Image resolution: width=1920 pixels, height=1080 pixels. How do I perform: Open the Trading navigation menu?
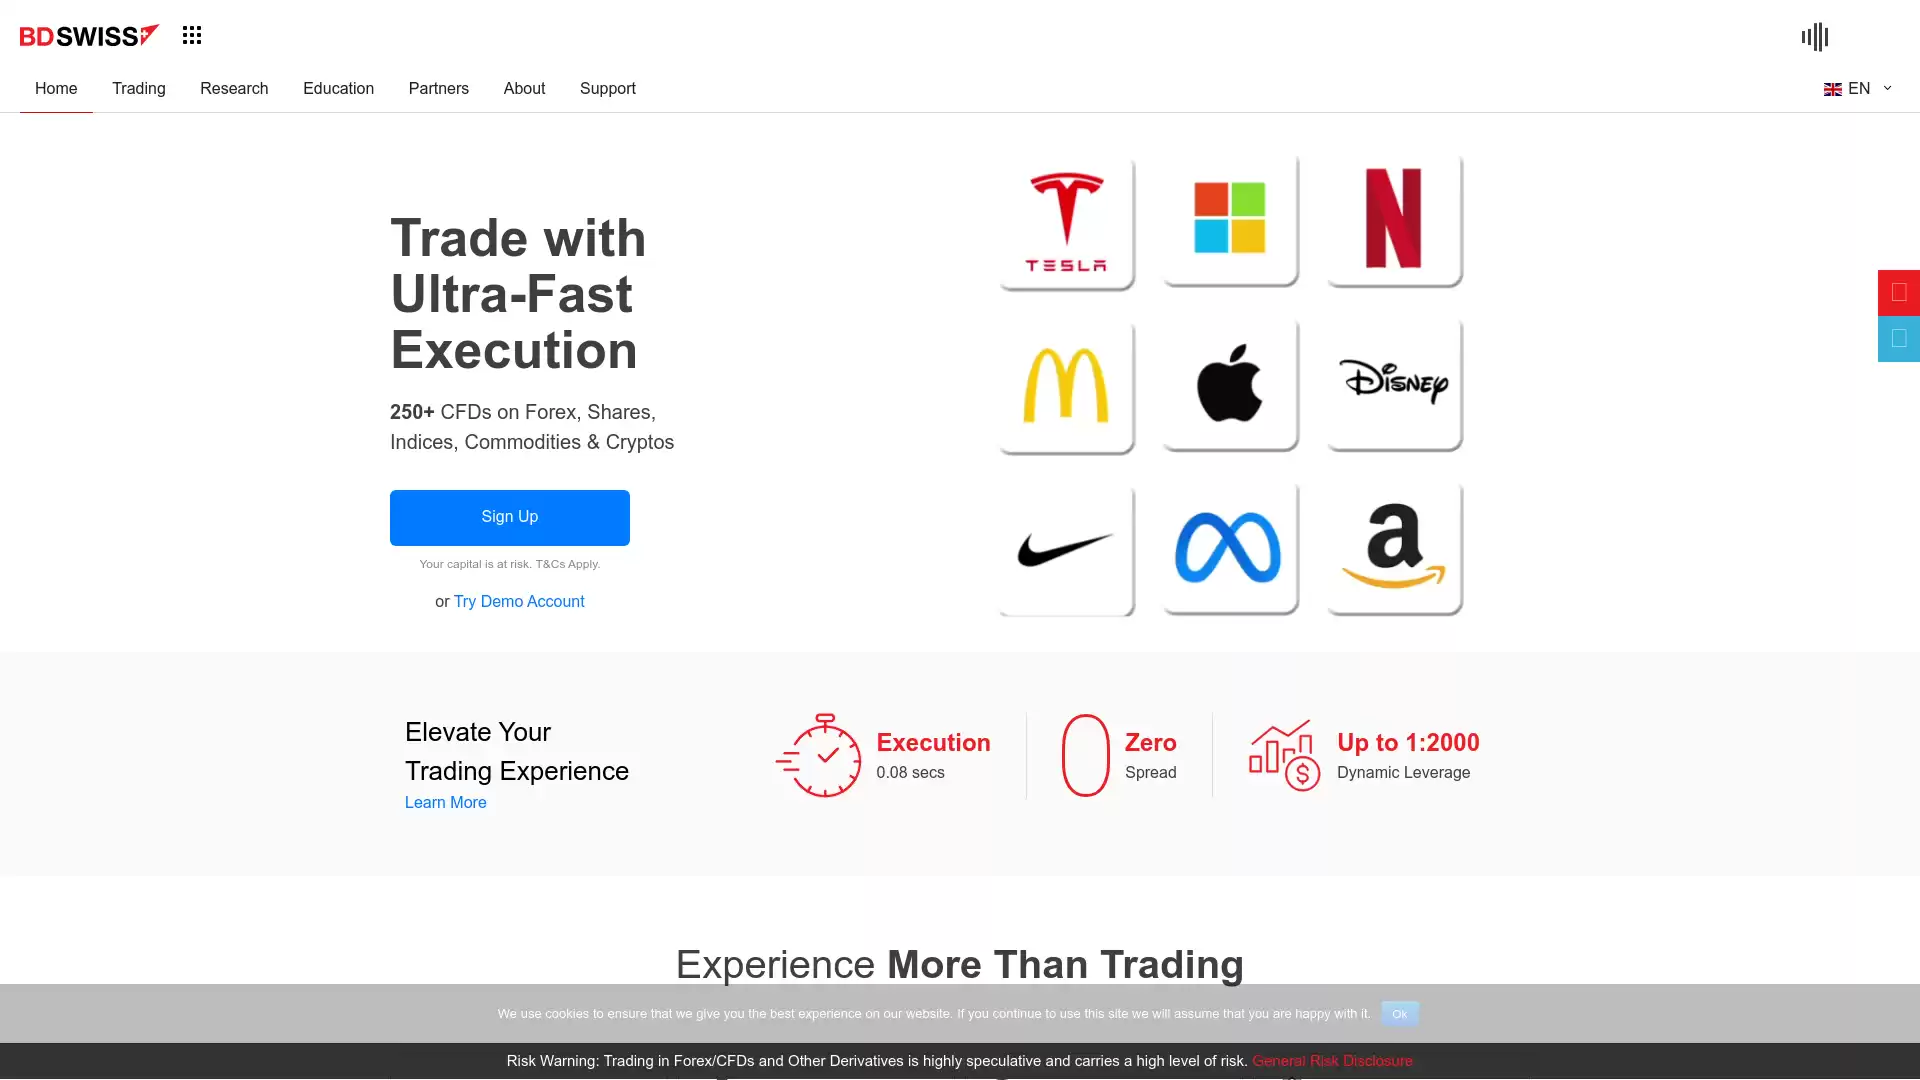[138, 88]
